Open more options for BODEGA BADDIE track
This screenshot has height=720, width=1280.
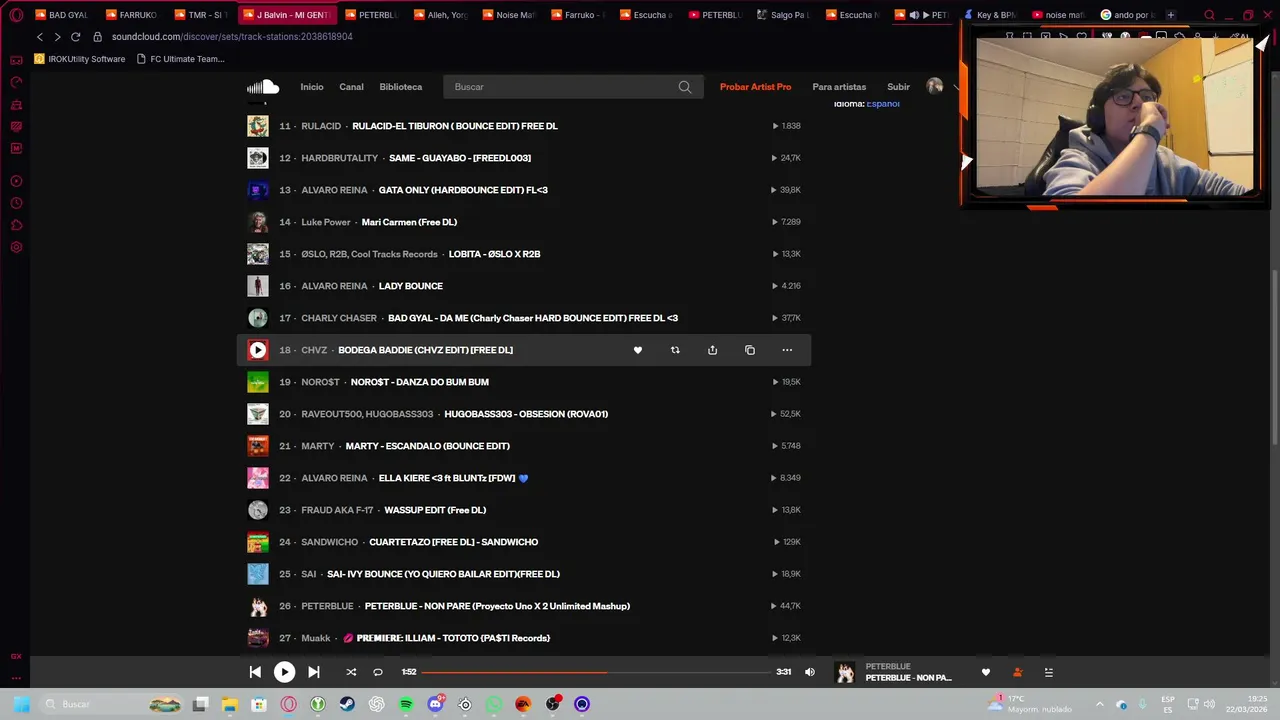[787, 350]
